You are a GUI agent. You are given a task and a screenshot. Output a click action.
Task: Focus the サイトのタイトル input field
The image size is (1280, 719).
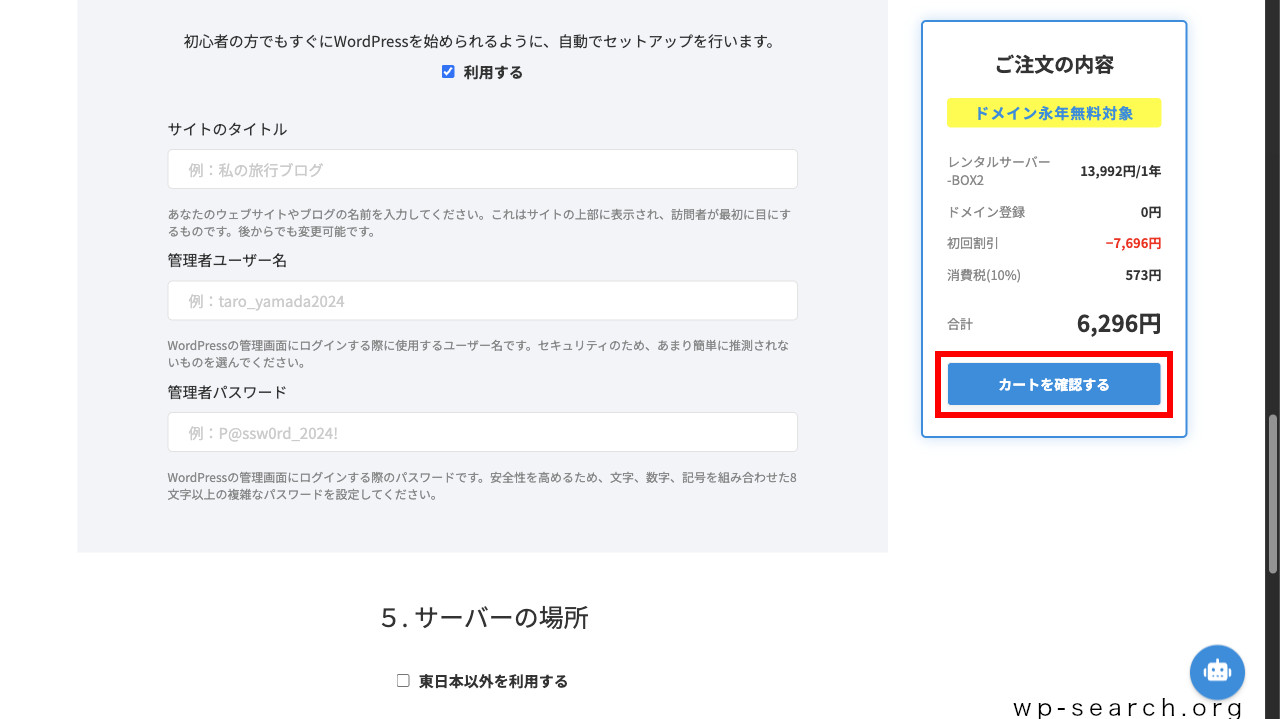482,169
